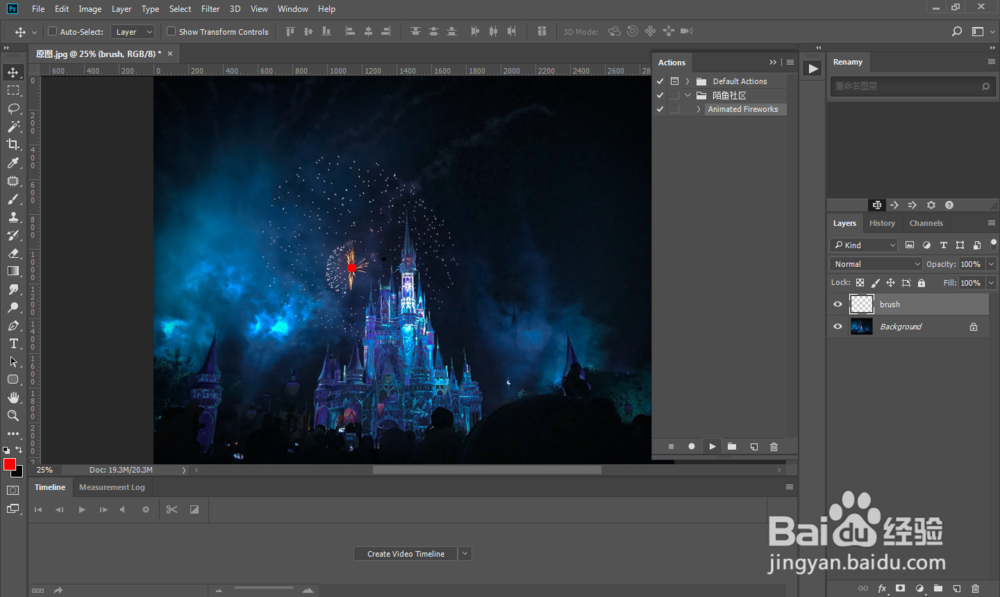Screen dimensions: 1000x597
Task: Delete layer using the trash icon
Action: 975,589
